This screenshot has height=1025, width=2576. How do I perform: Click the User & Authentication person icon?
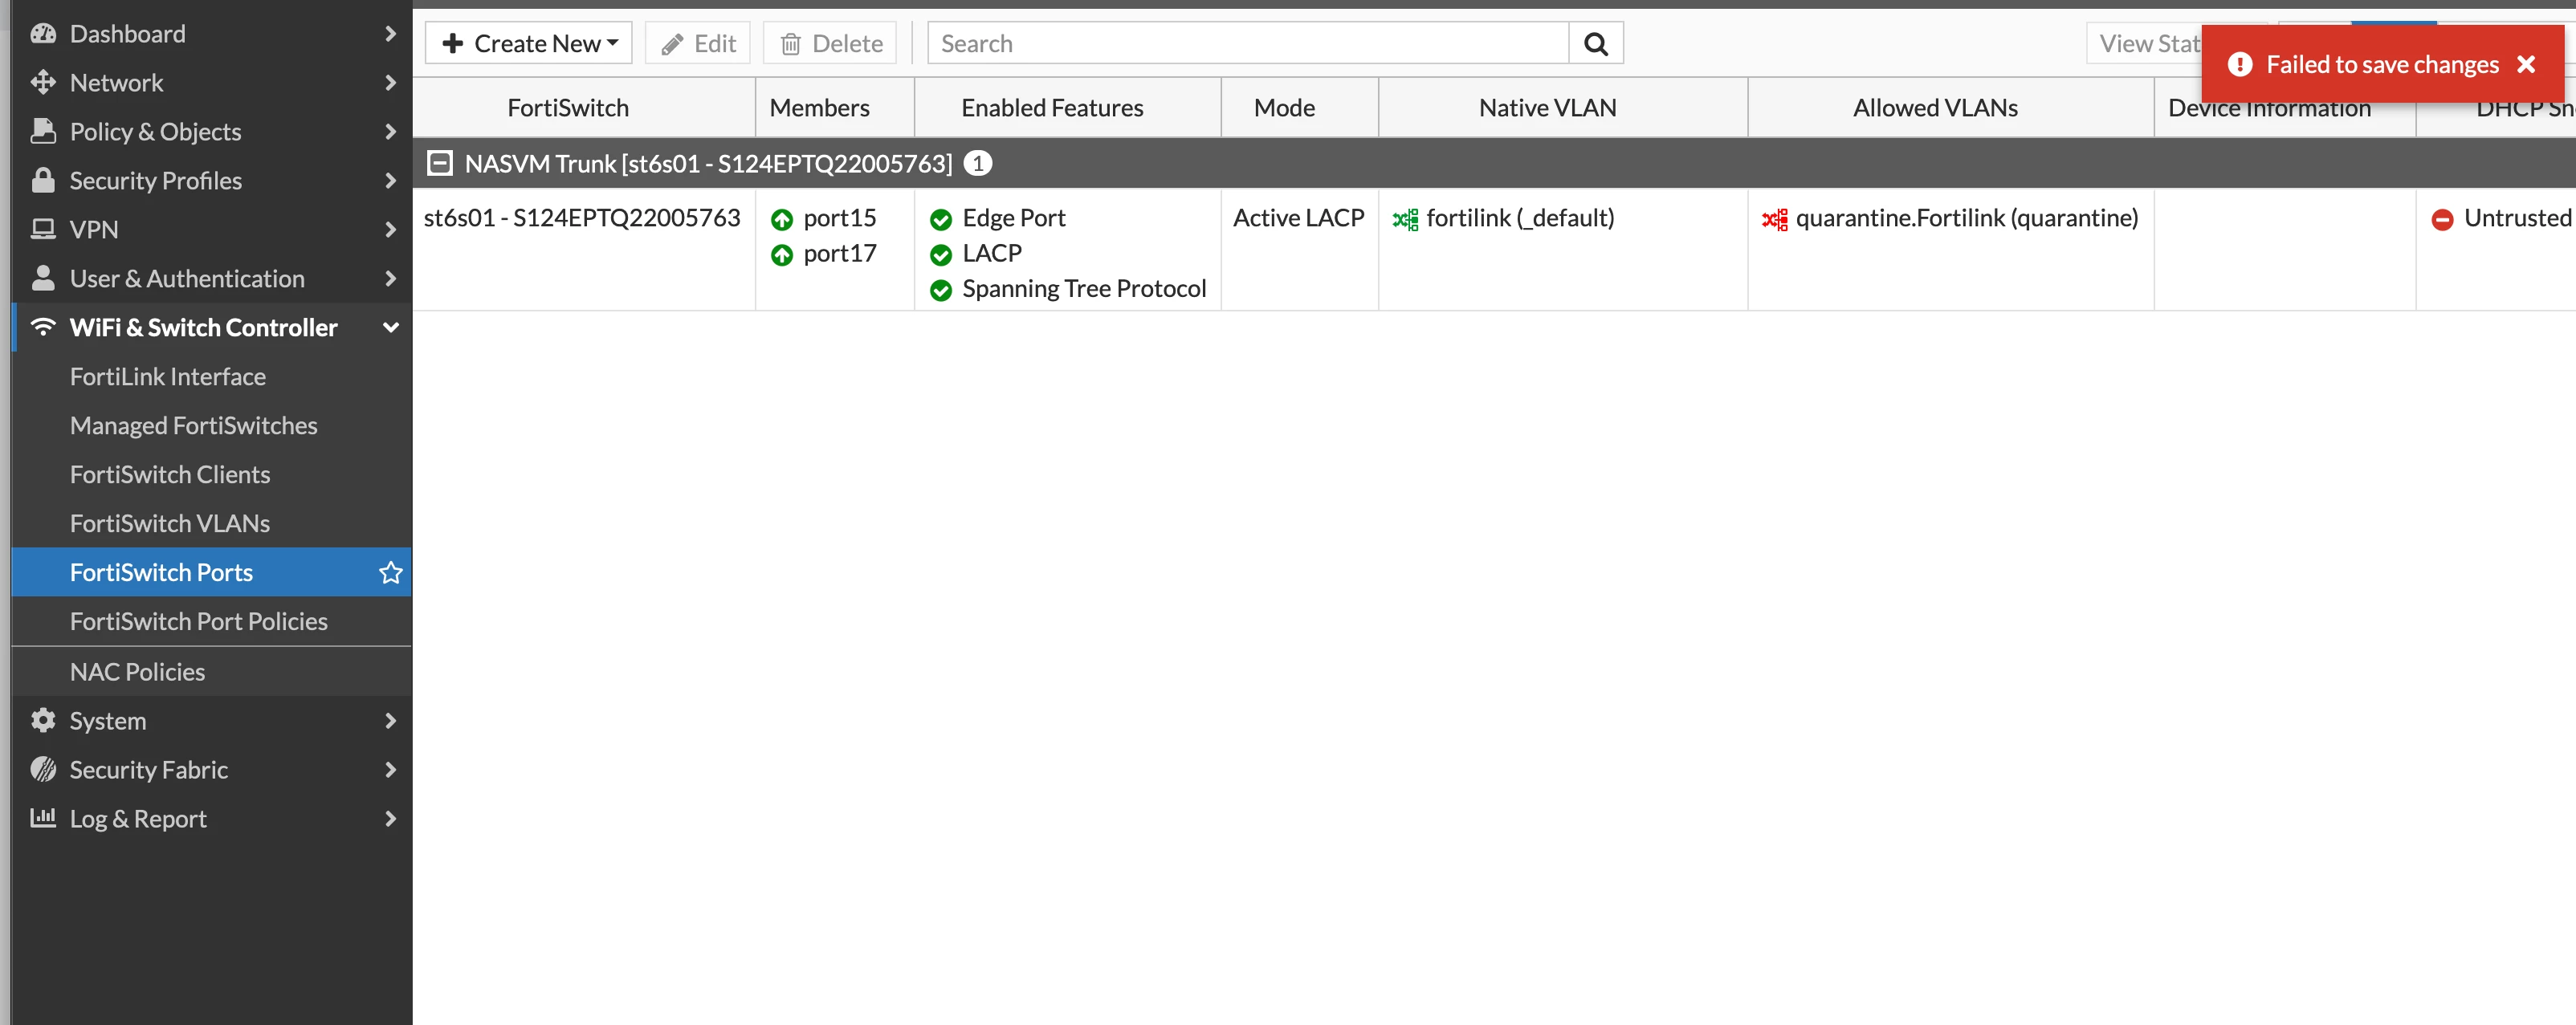tap(43, 278)
